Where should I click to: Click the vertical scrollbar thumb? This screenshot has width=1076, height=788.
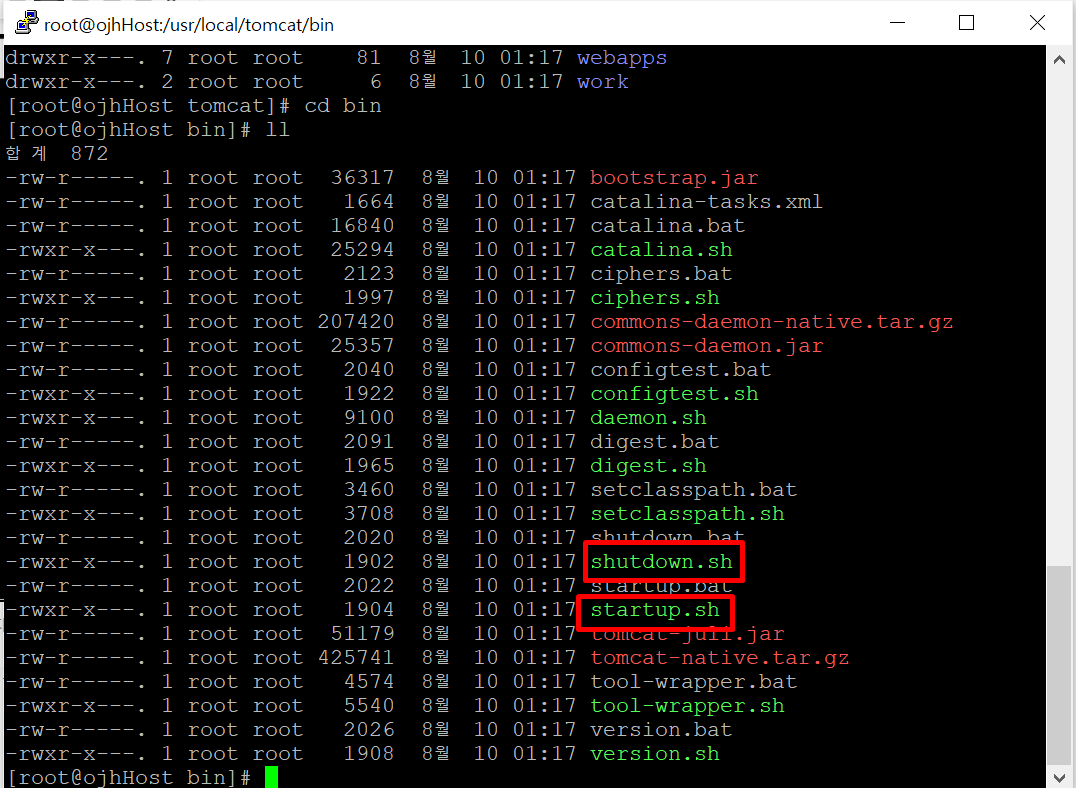(x=1059, y=666)
